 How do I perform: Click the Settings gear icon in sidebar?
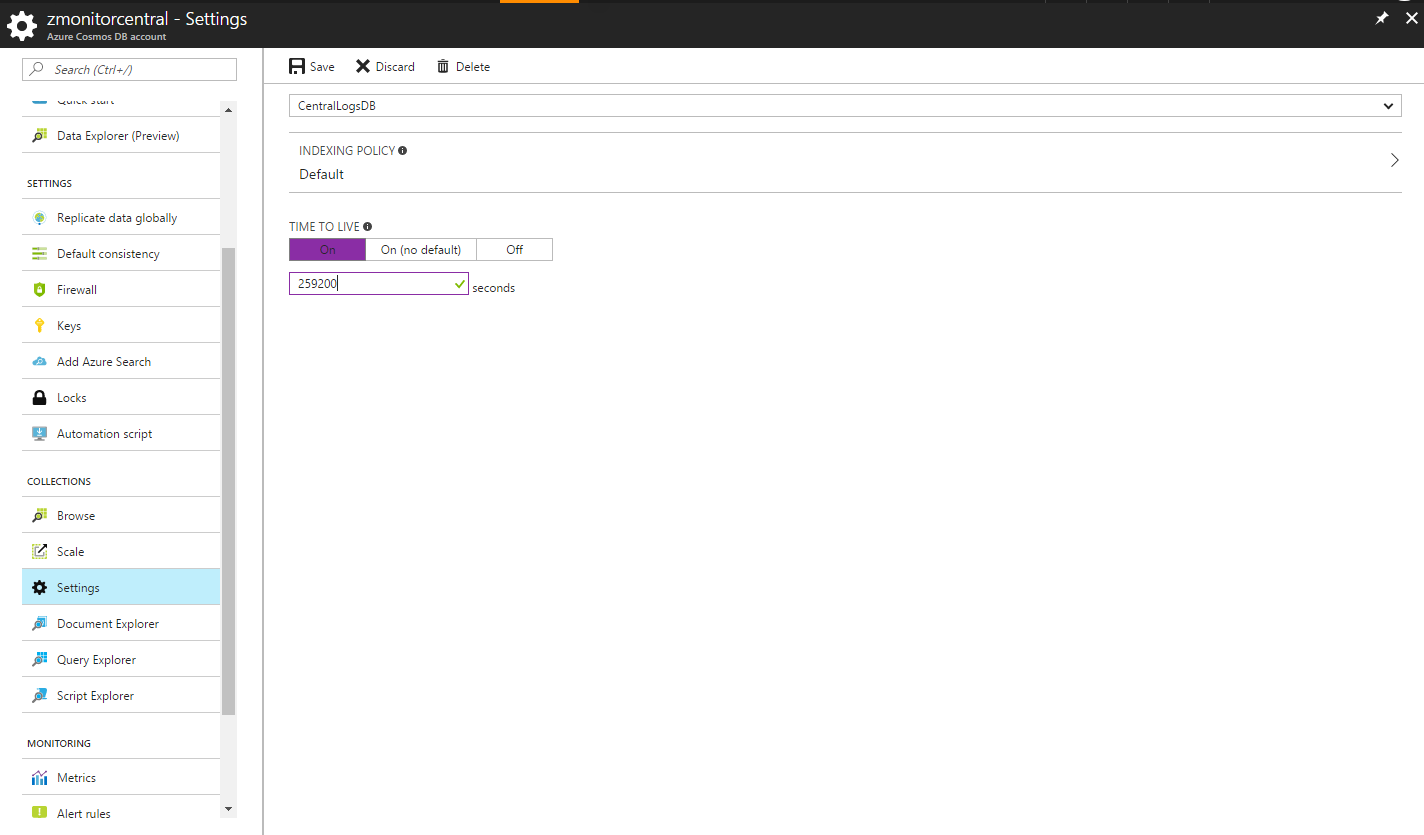(40, 588)
